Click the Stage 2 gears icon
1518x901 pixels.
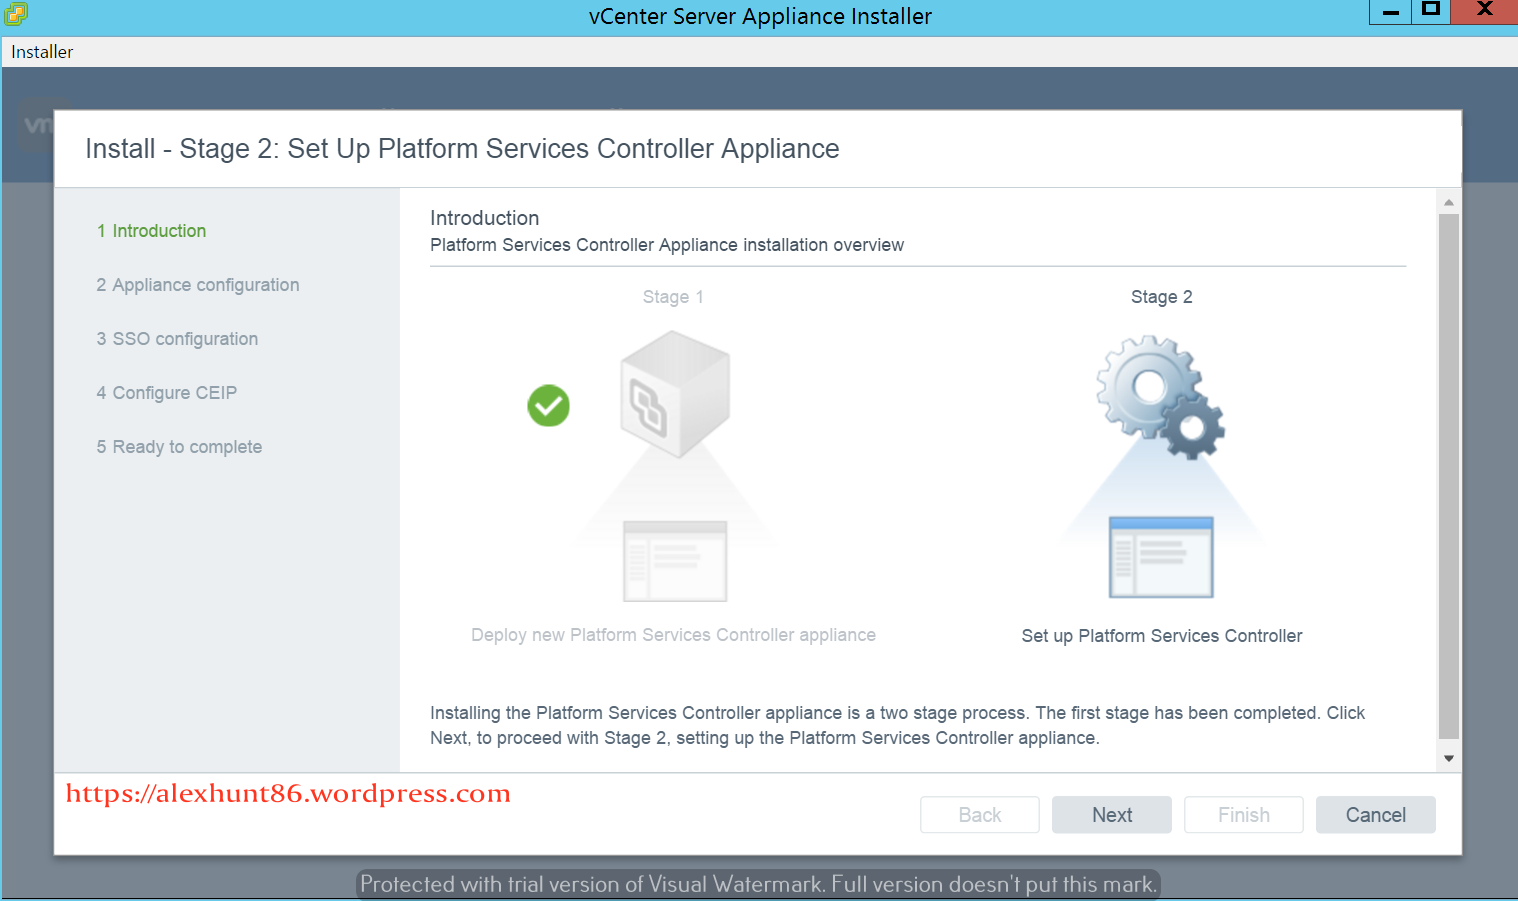(1160, 397)
